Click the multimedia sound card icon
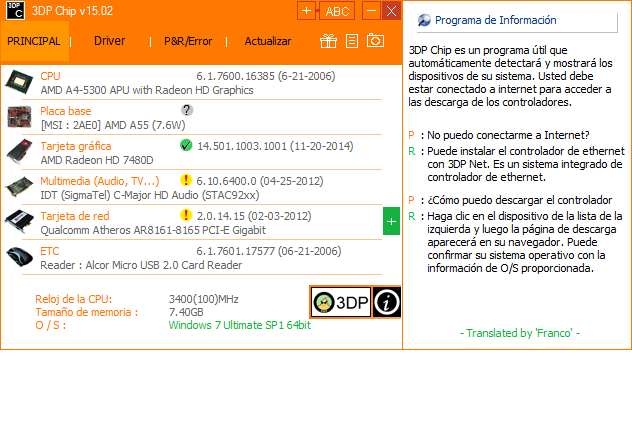632x445 pixels. [x=19, y=187]
